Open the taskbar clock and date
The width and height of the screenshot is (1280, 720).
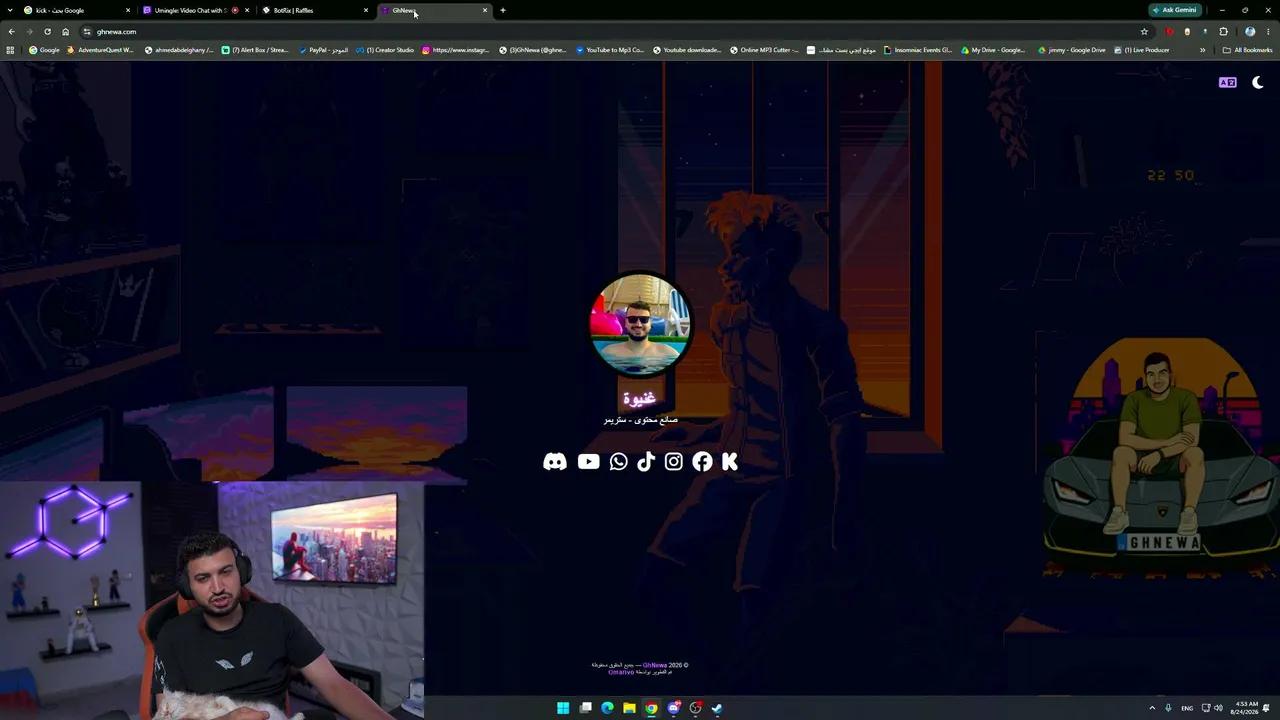(1246, 708)
